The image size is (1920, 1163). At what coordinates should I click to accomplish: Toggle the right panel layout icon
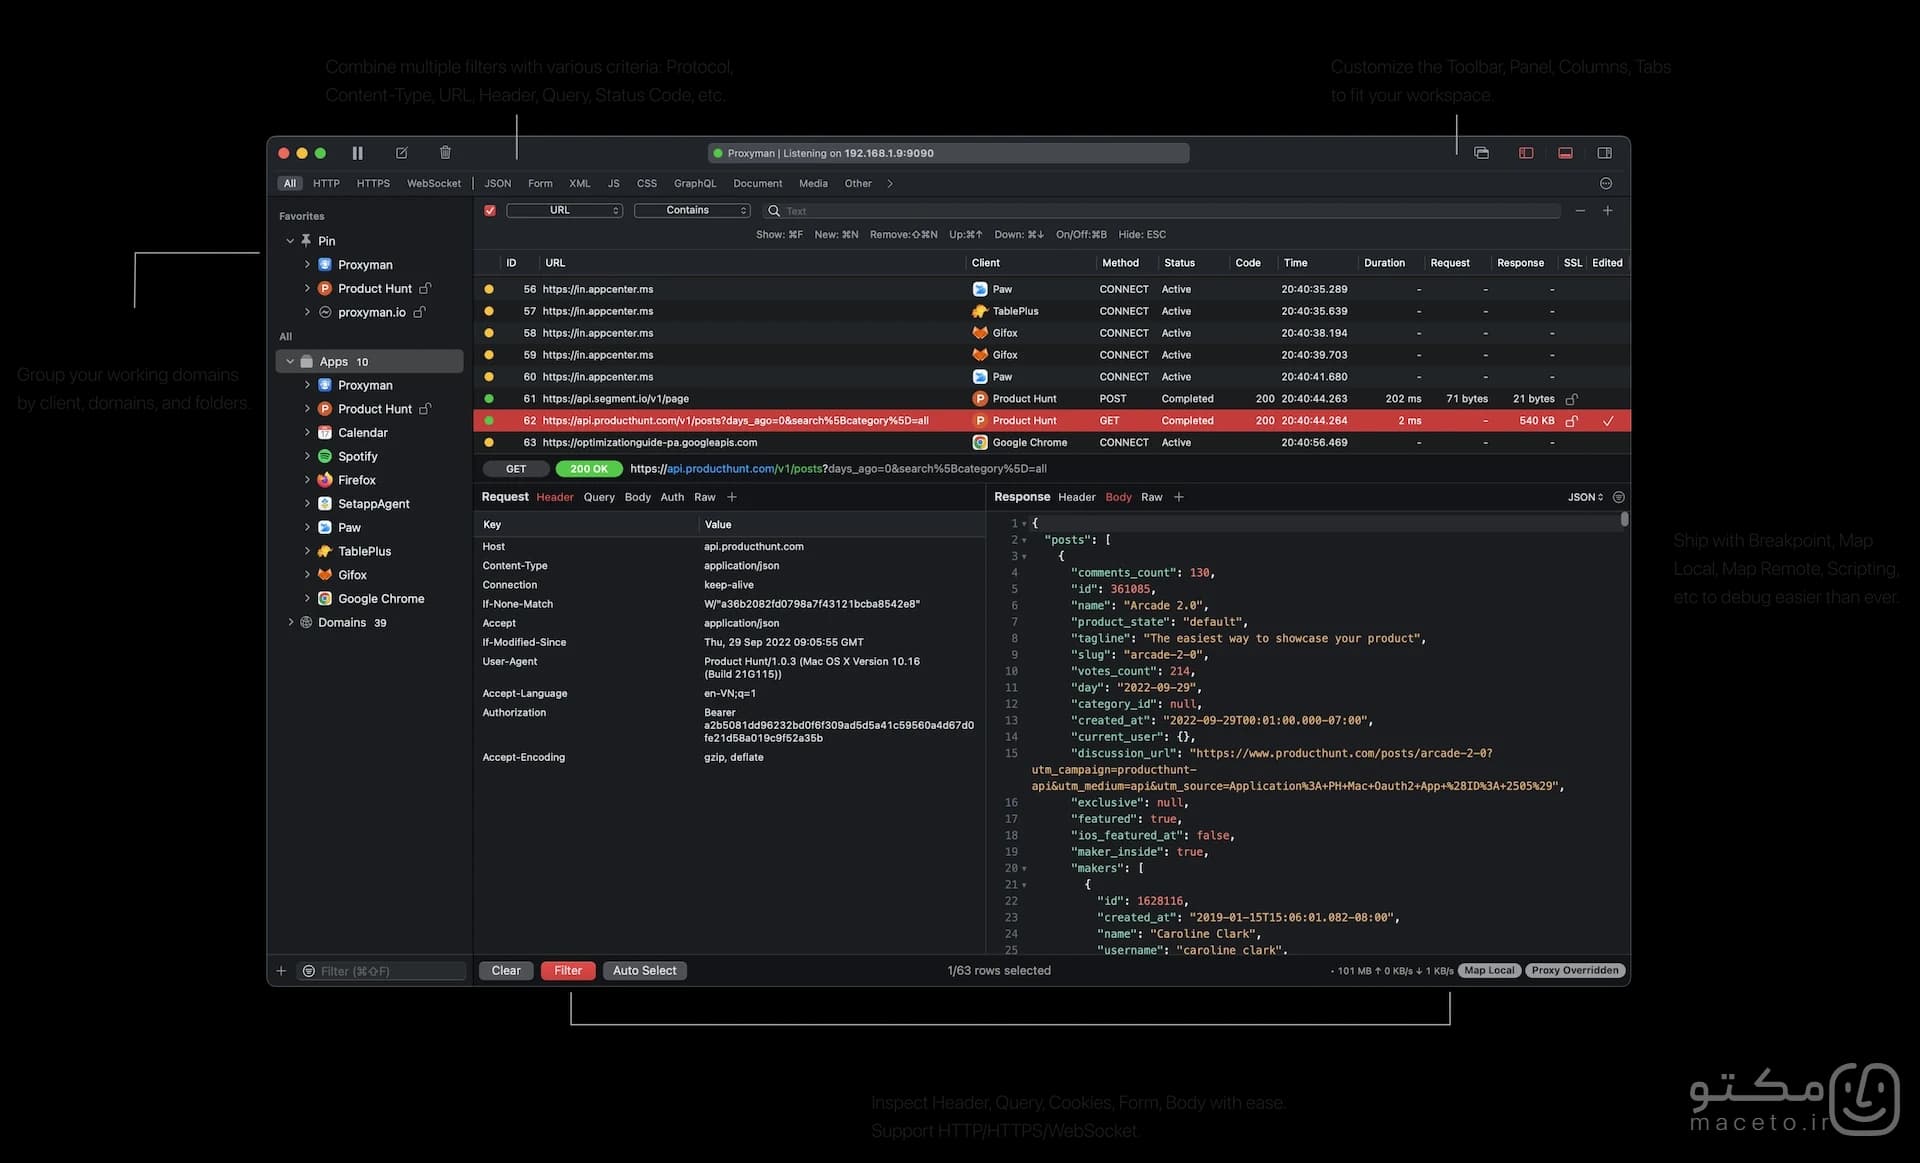click(1605, 153)
